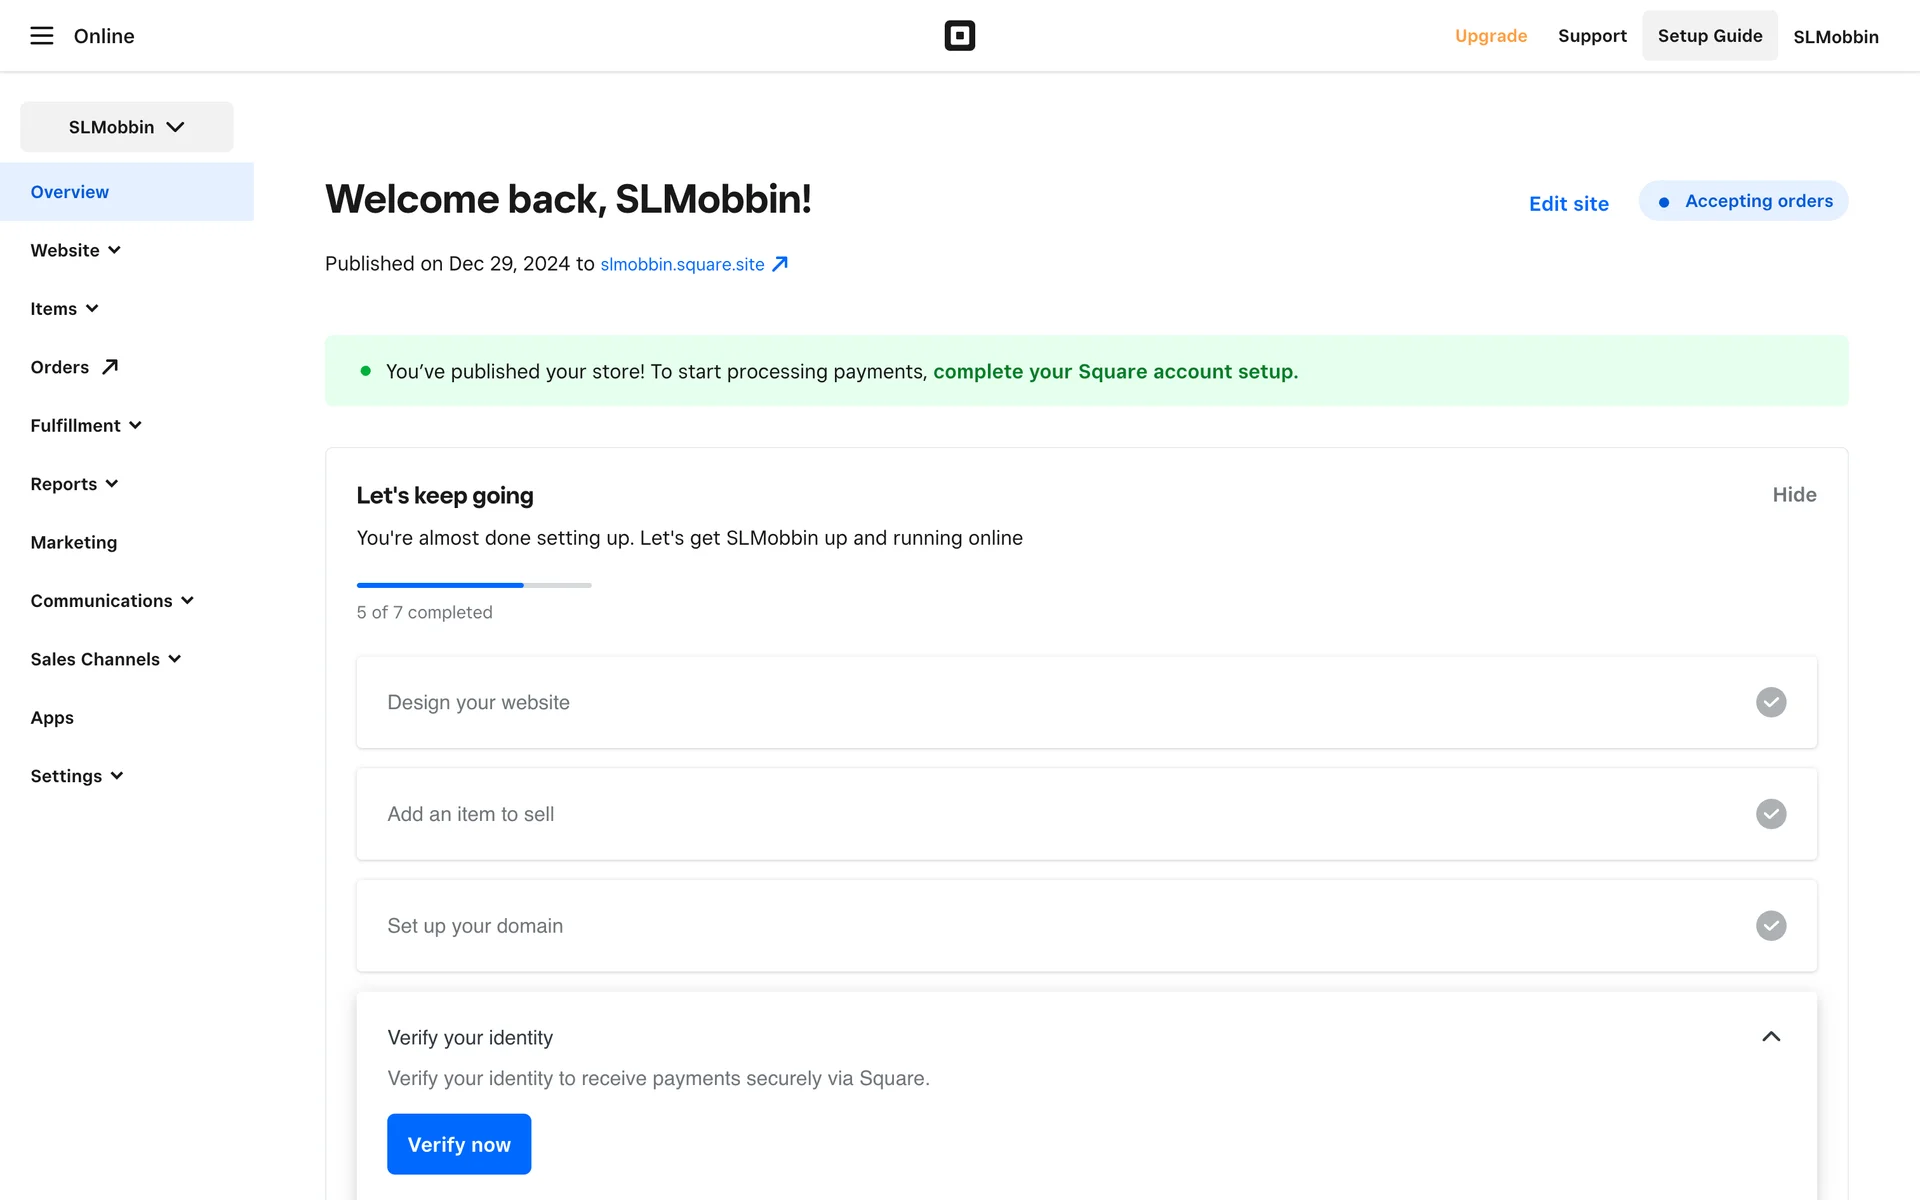
Task: Toggle the Accepting orders status pill
Action: coord(1743,201)
